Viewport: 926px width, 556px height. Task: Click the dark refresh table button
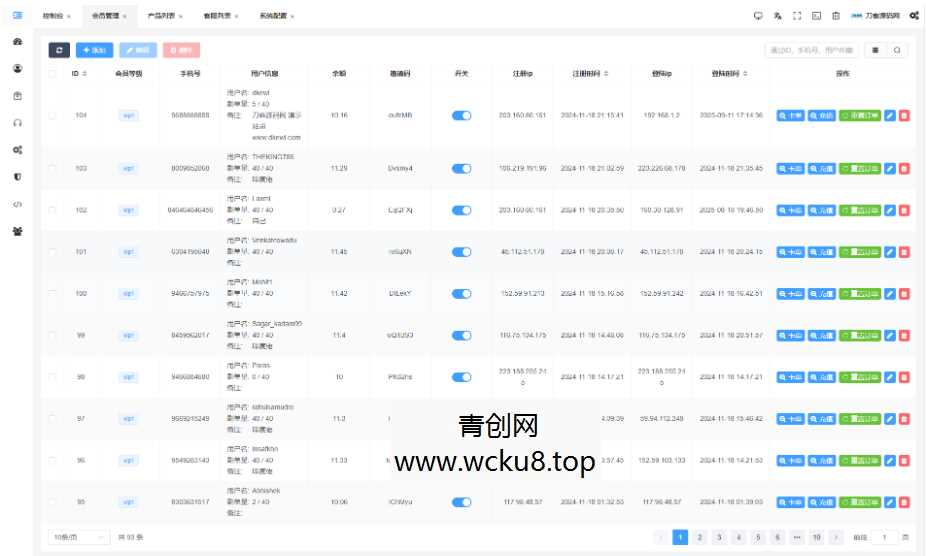pyautogui.click(x=59, y=50)
